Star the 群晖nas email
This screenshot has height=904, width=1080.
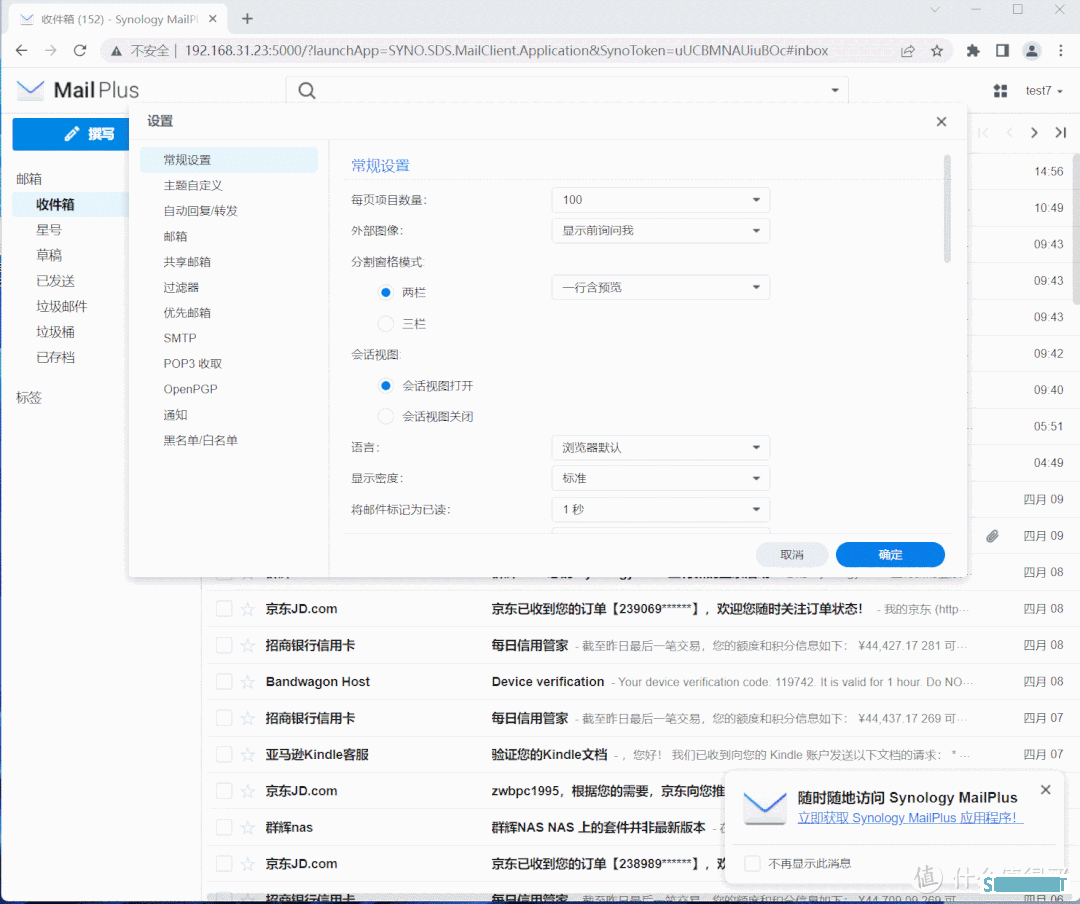[x=247, y=828]
